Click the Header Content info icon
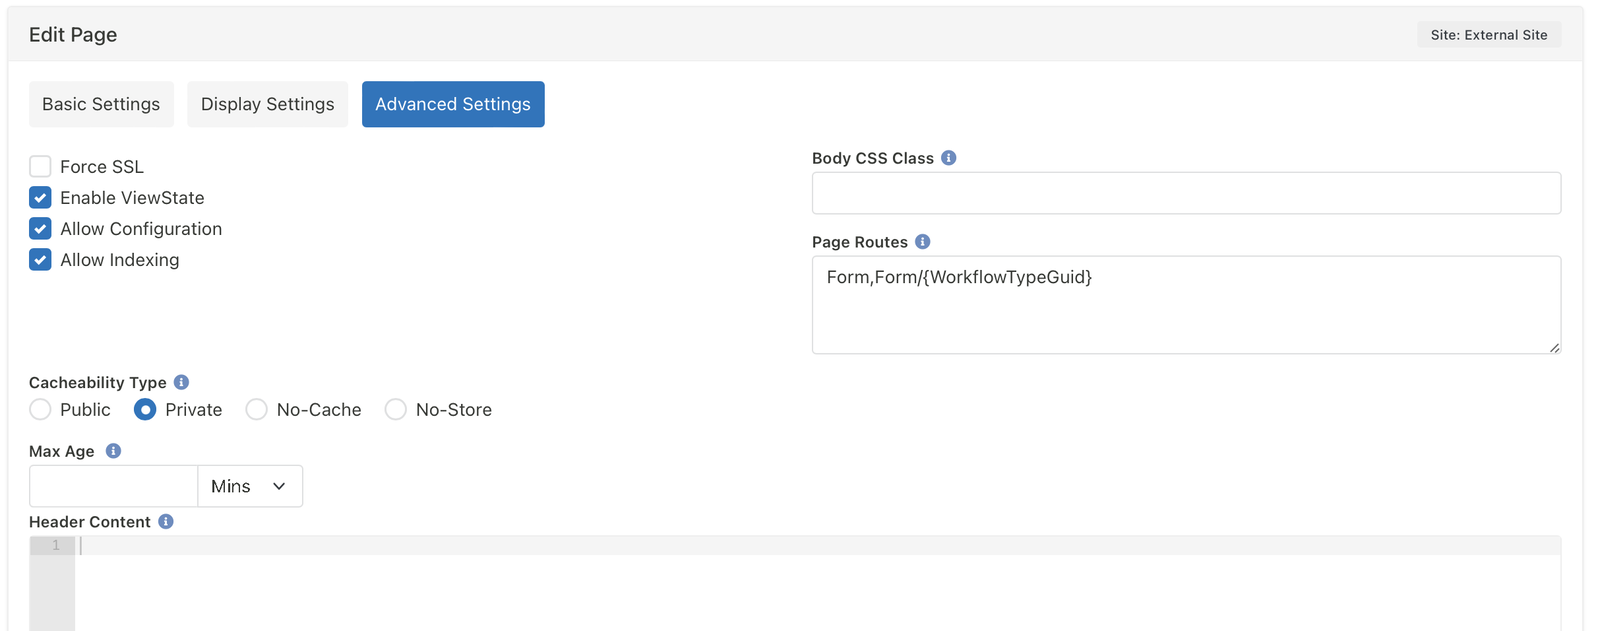The image size is (1600, 631). click(x=166, y=522)
